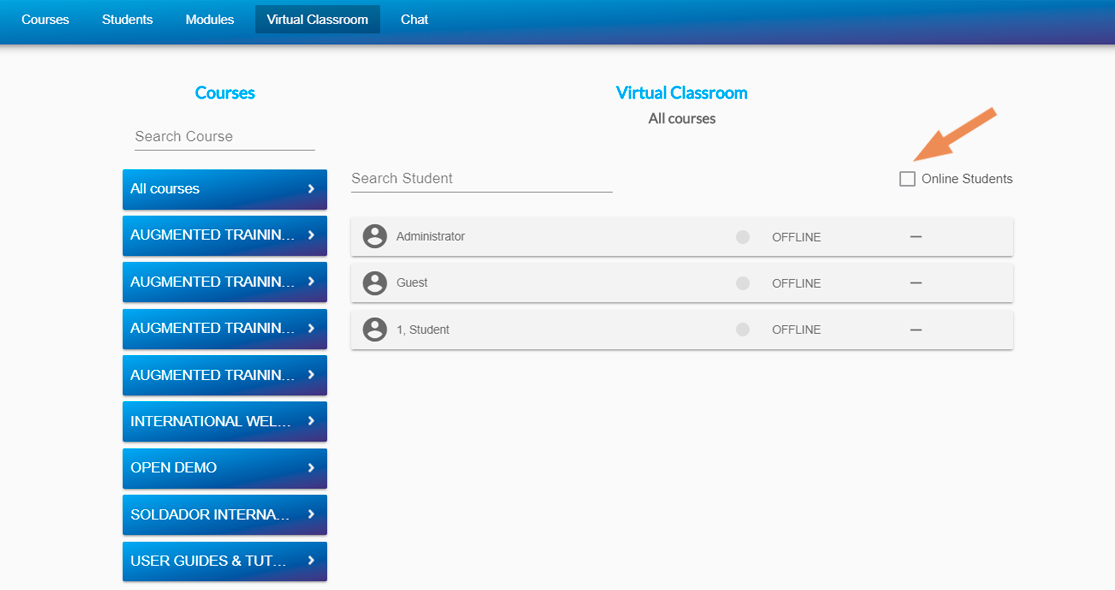Enable the Online Students checkbox
Viewport: 1115px width, 590px height.
point(907,179)
